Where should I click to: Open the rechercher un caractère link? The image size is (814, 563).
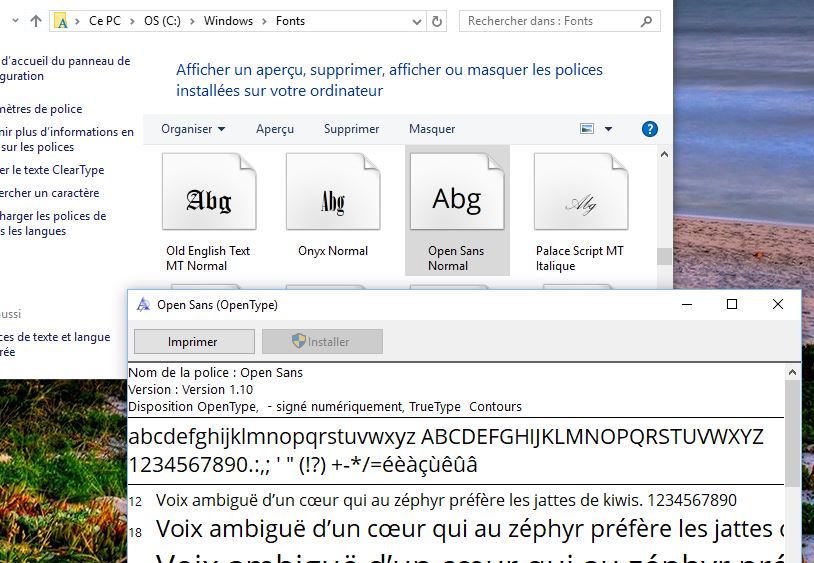(49, 193)
